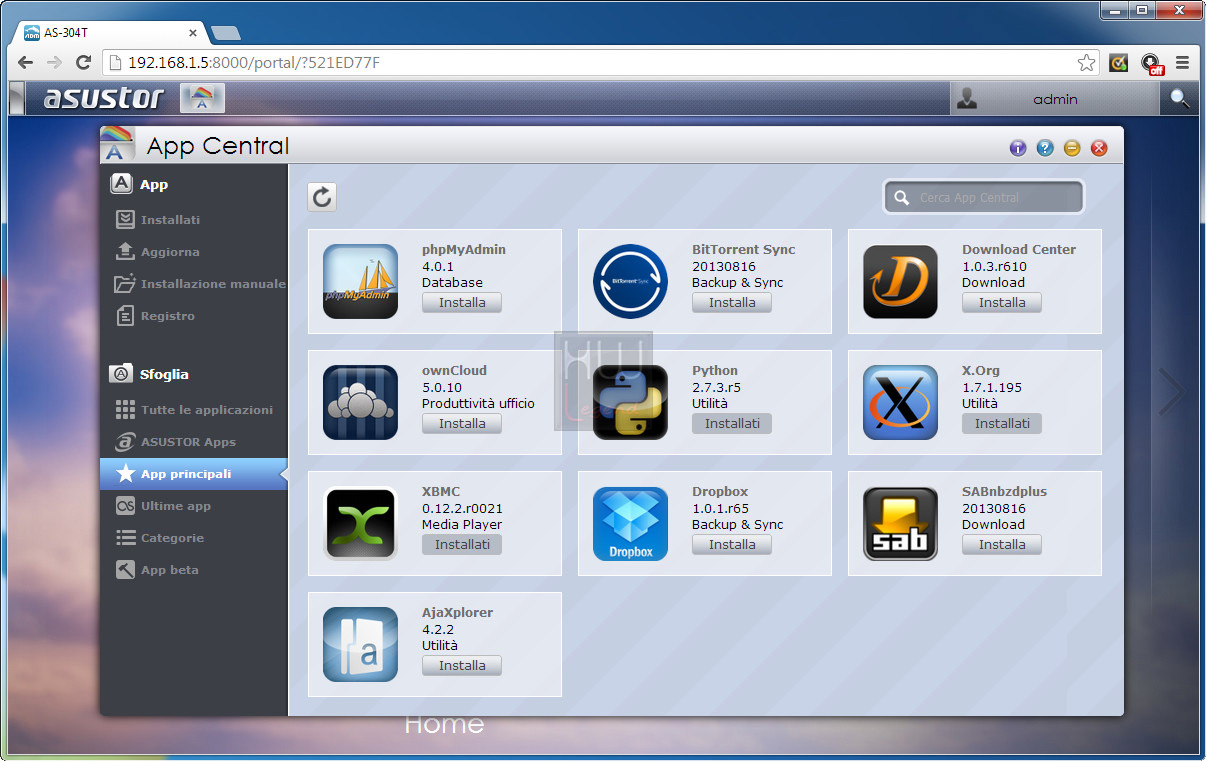Click the green checkmark extension icon
The image size is (1207, 762).
[x=1119, y=63]
